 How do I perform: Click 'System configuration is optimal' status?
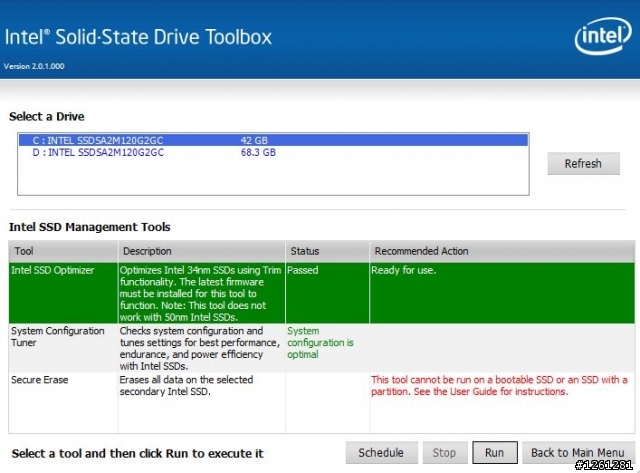320,343
